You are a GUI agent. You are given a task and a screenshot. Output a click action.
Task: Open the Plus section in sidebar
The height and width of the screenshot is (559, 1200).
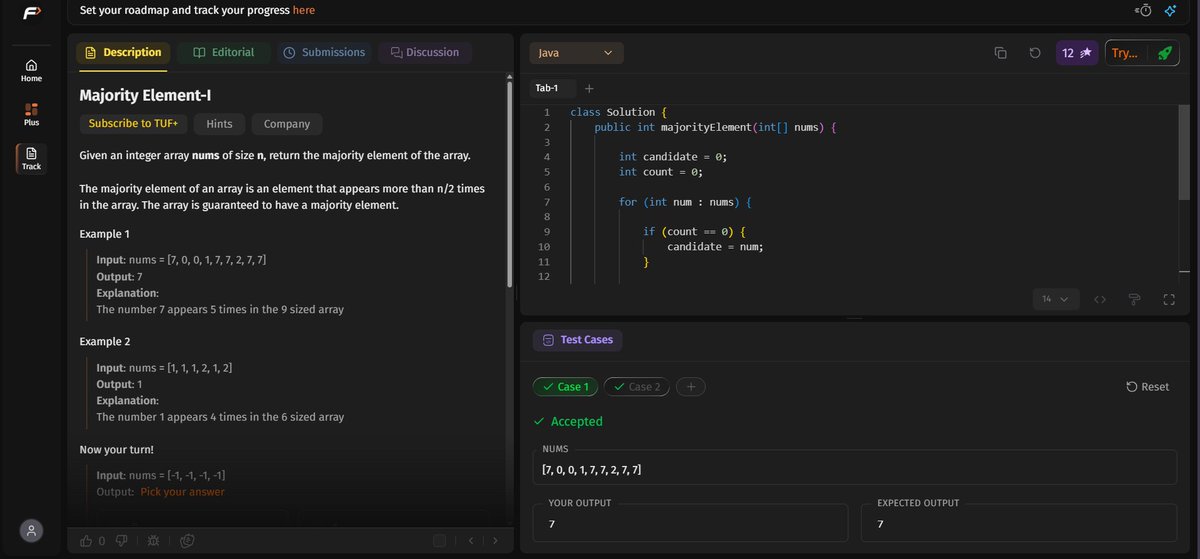point(31,114)
